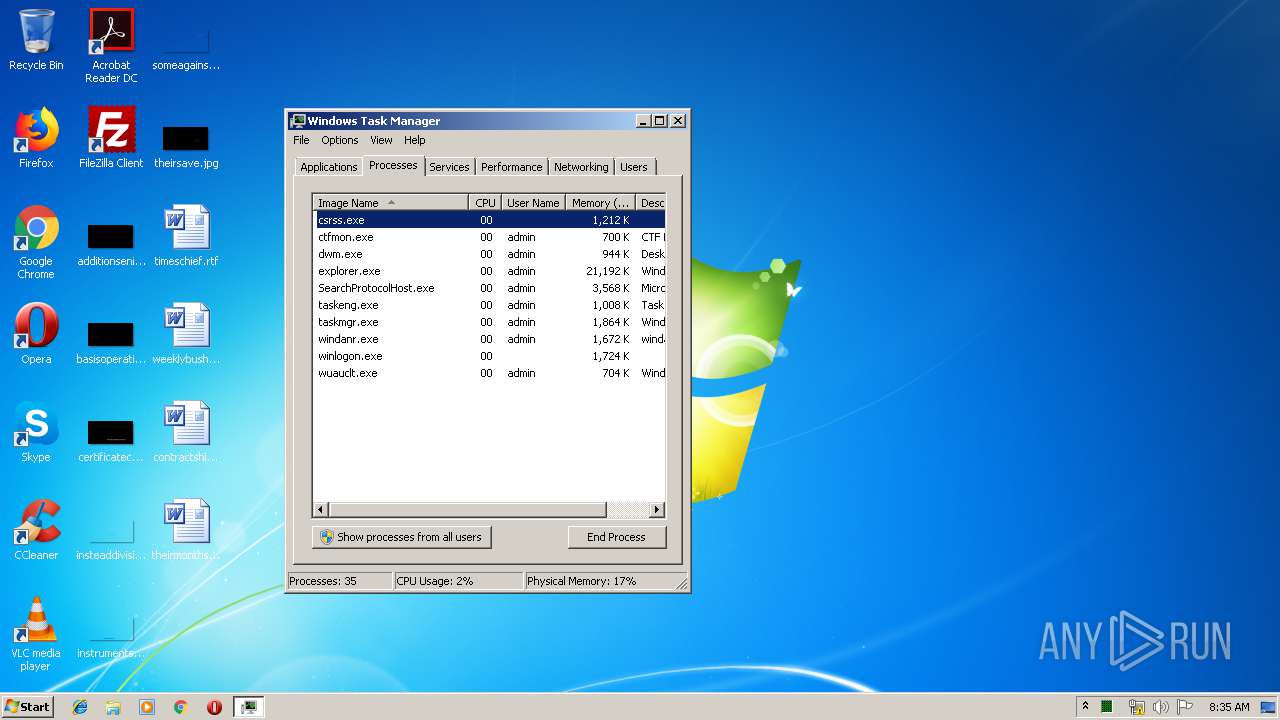Select the taskeng.exe process row
Screen dimensions: 1280x720
(489, 305)
